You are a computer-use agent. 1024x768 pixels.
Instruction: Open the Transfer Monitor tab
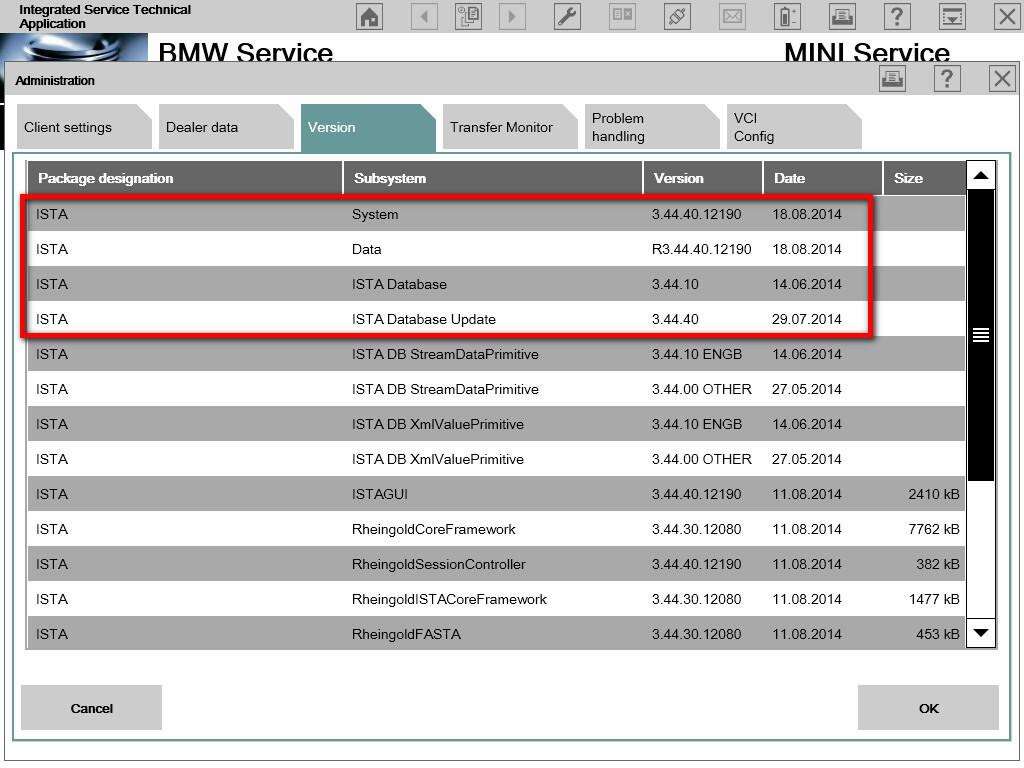(509, 127)
